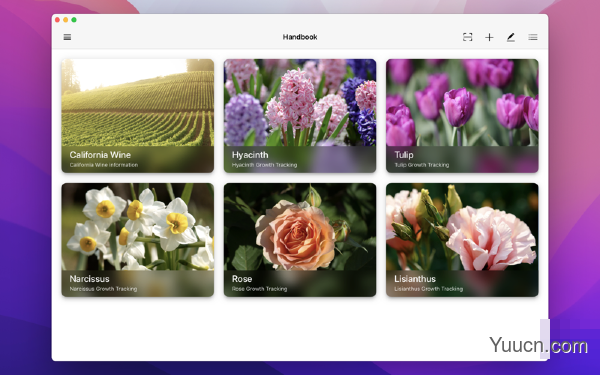Add a new handbook with plus icon
The width and height of the screenshot is (600, 375).
point(489,37)
